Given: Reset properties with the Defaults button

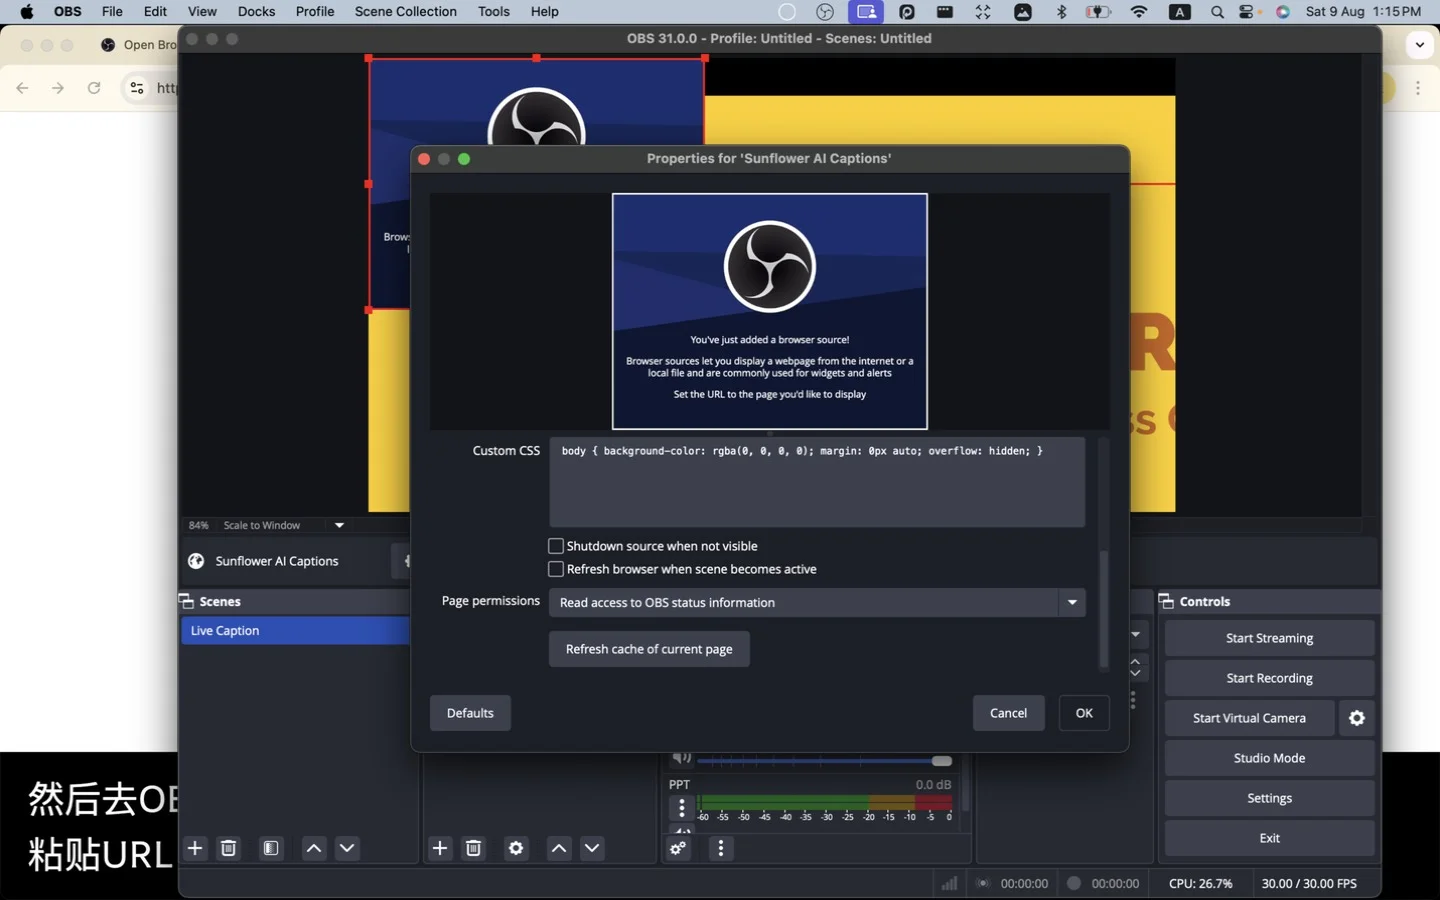Looking at the screenshot, I should (470, 713).
